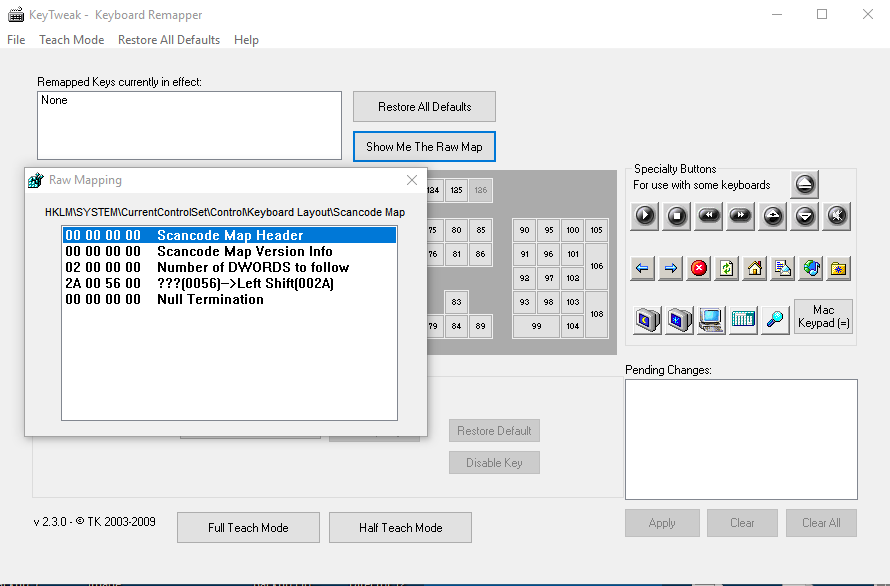Select the My Computer specialty button

[711, 320]
